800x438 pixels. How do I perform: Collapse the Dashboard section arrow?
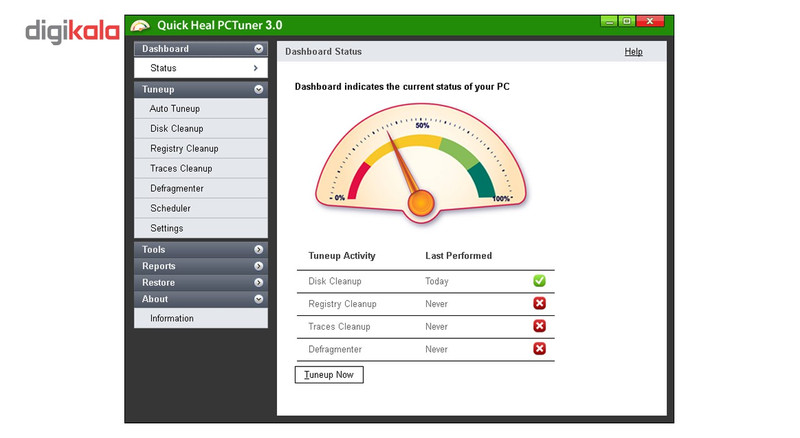(x=259, y=48)
